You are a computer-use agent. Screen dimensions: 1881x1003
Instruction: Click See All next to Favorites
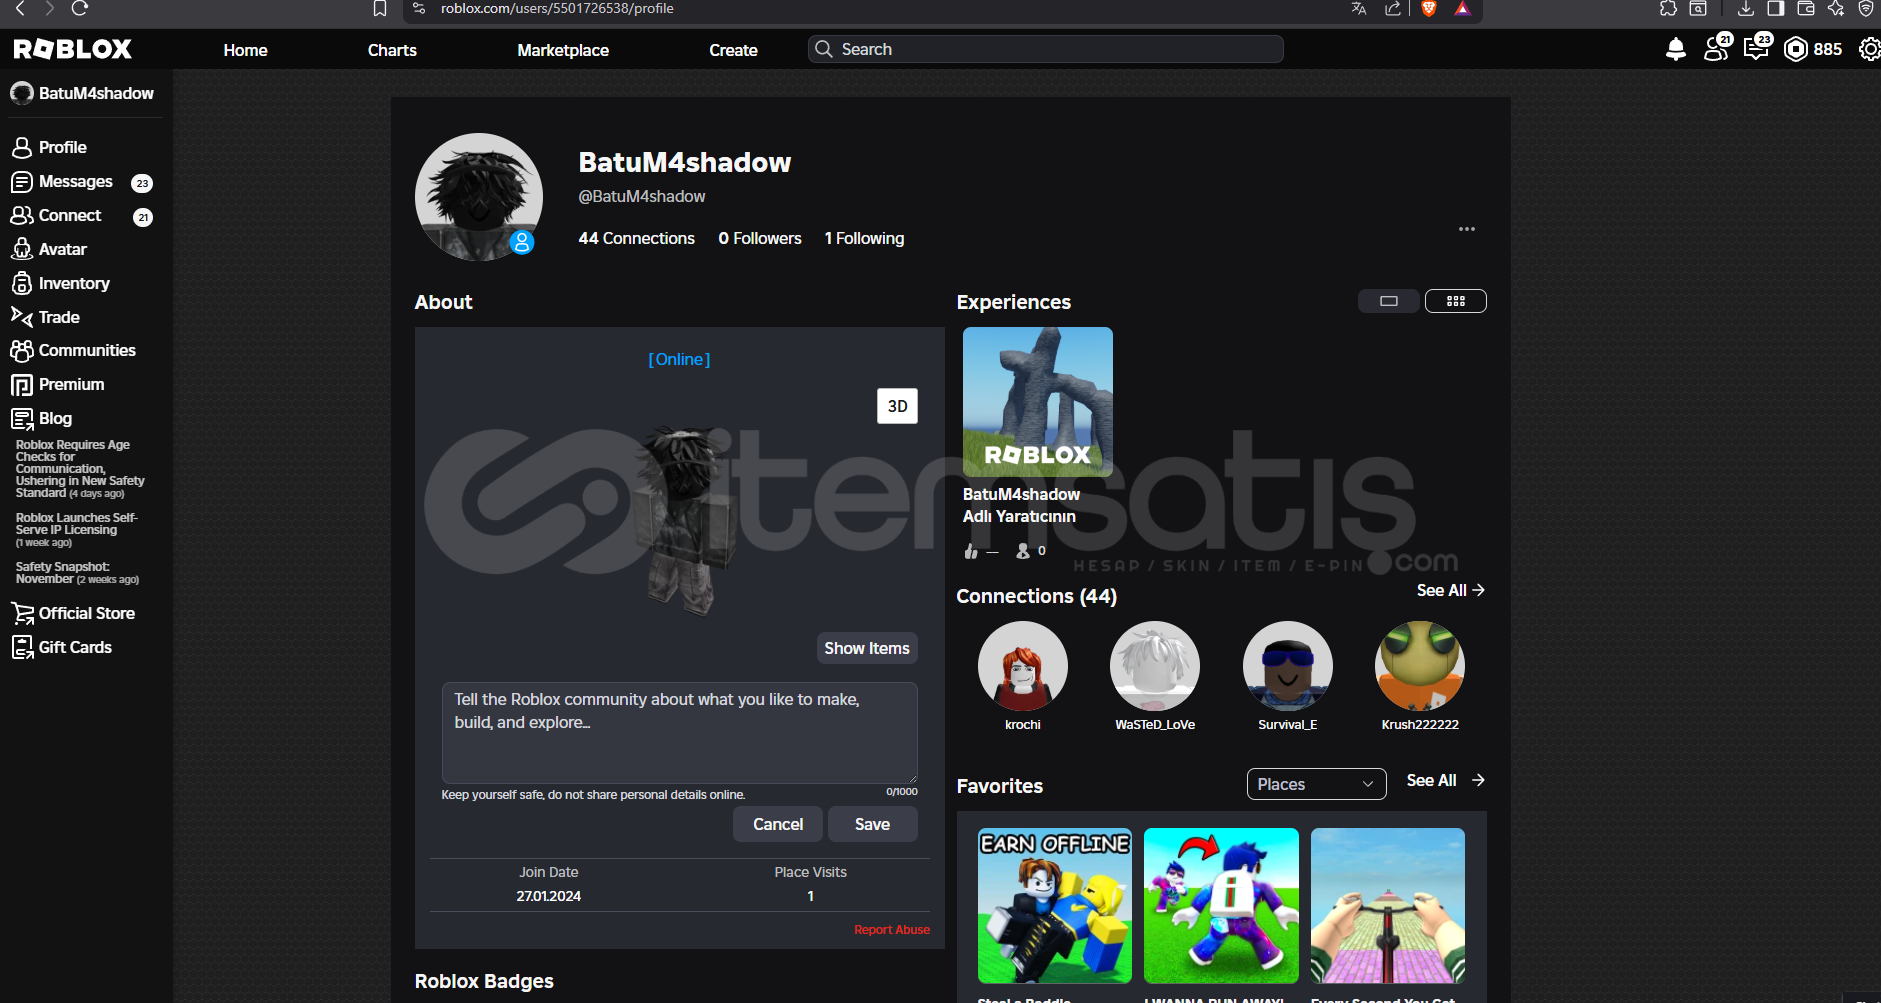pyautogui.click(x=1446, y=780)
